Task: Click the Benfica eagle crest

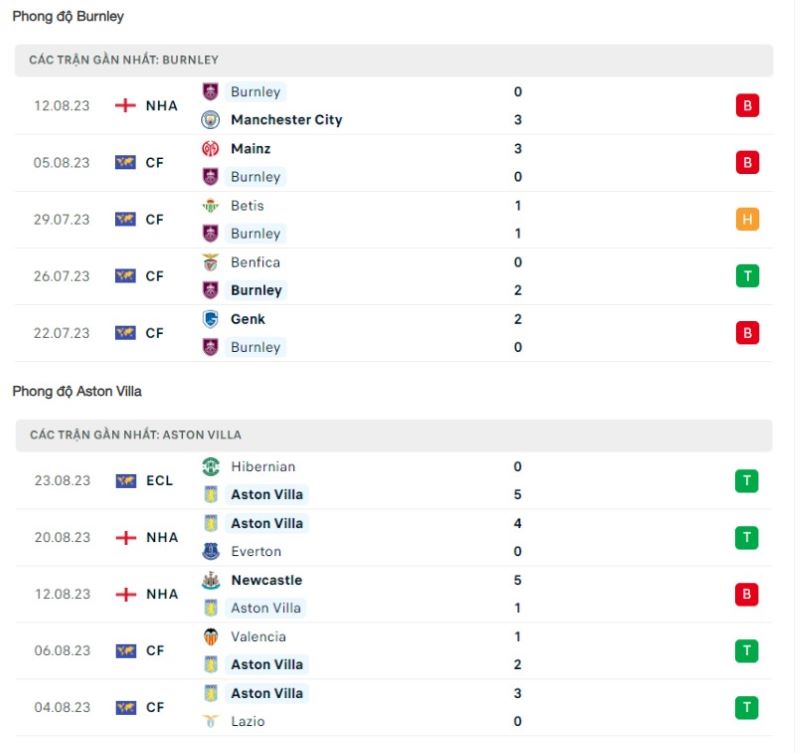Action: [x=212, y=262]
